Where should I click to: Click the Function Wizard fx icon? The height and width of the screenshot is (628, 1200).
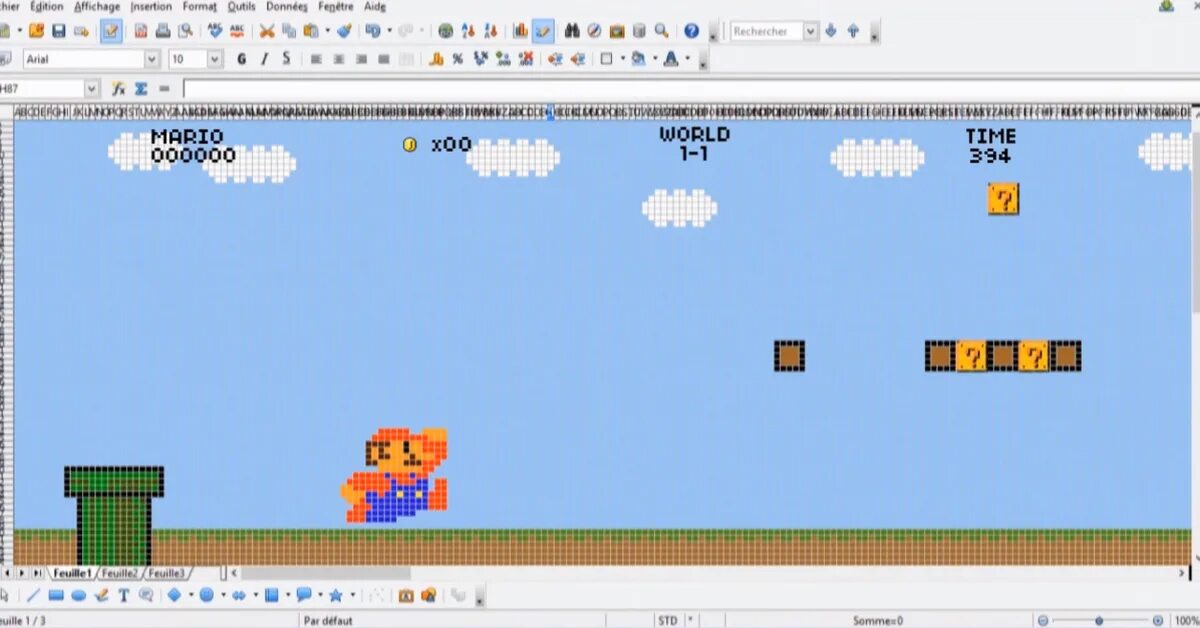pos(118,89)
